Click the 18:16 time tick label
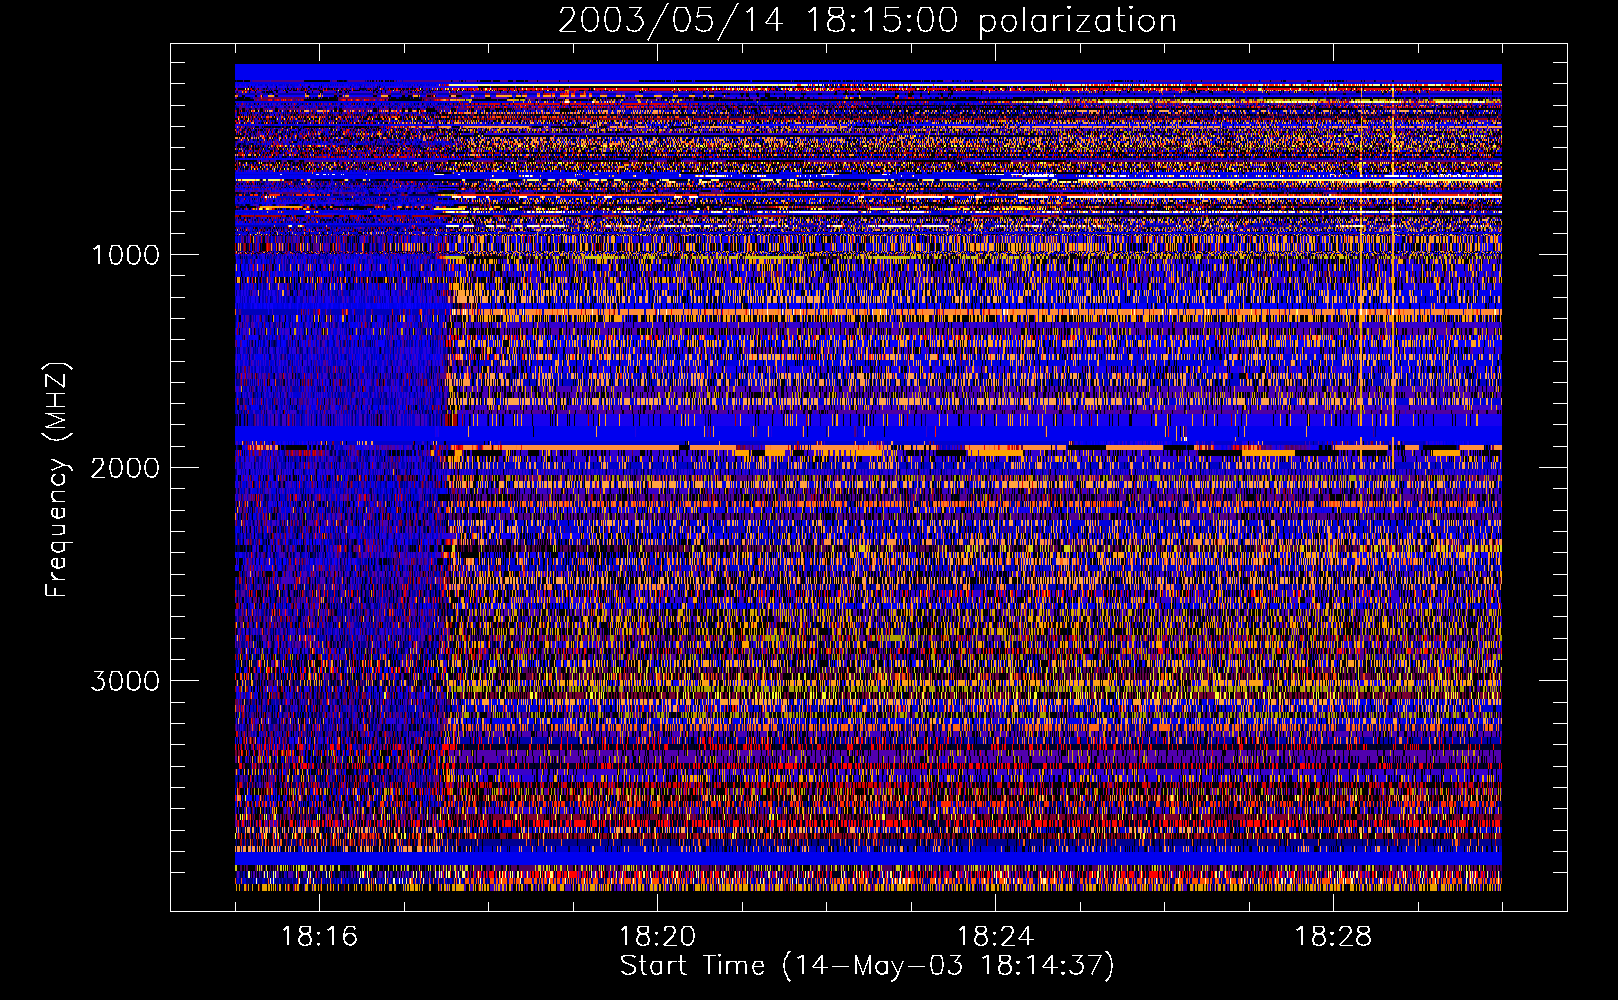Image resolution: width=1618 pixels, height=1000 pixels. pos(319,937)
